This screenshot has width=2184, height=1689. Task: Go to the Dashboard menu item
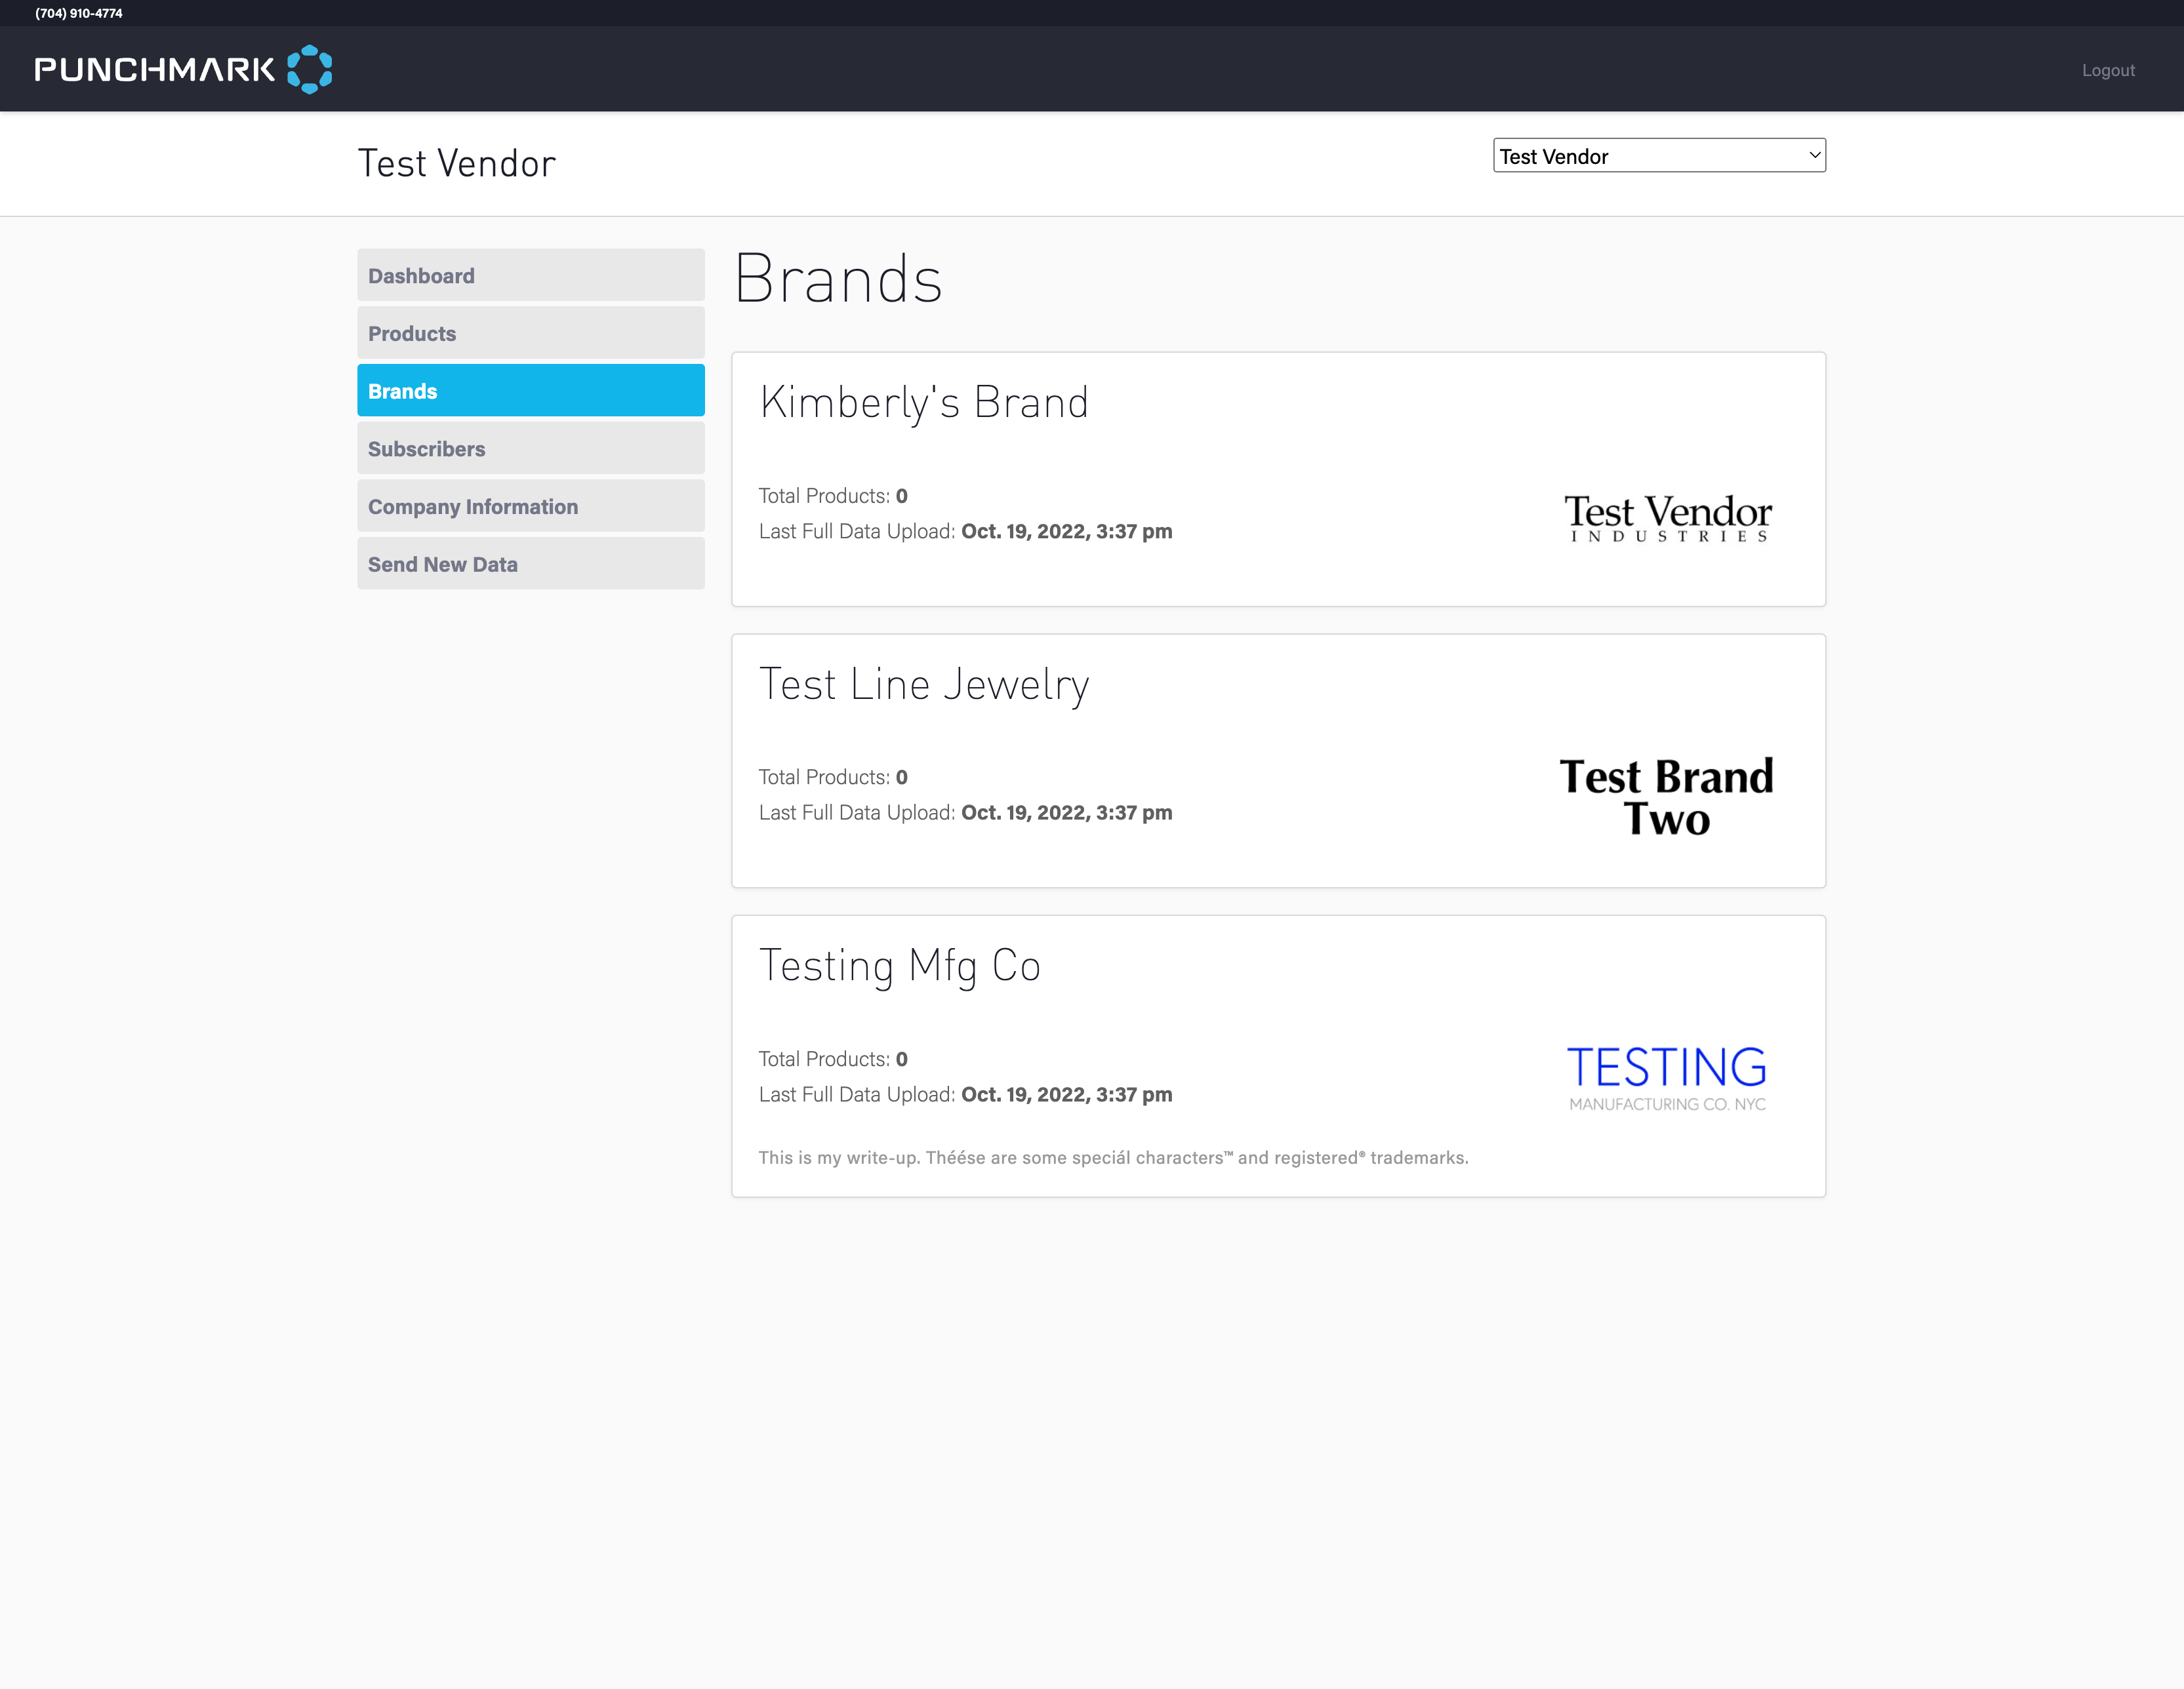(x=530, y=276)
